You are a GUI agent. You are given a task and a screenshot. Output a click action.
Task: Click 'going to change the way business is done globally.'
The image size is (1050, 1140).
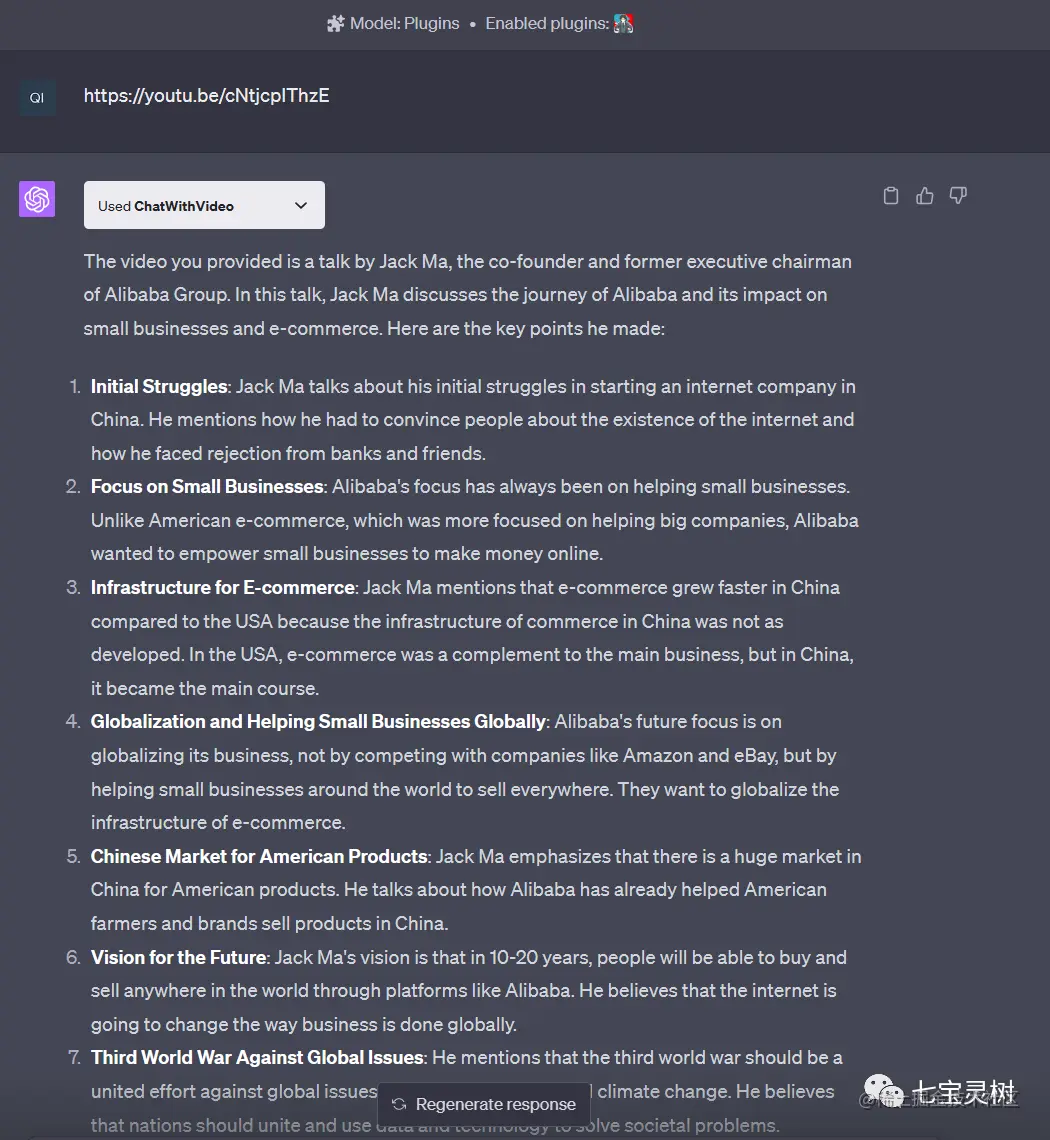[304, 1025]
